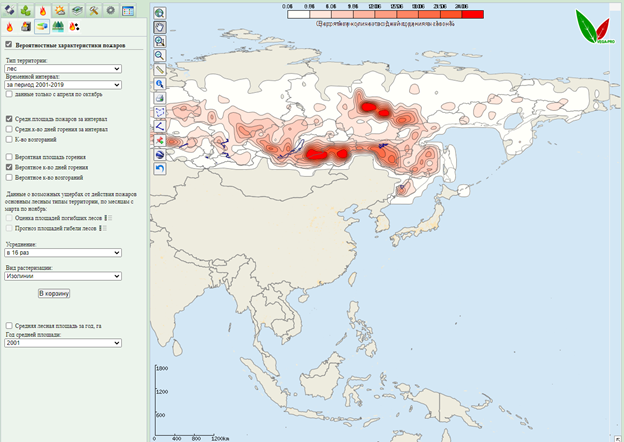Screen dimensions: 624x442
Task: Open the weather sun-cloud tab
Action: coord(59,11)
